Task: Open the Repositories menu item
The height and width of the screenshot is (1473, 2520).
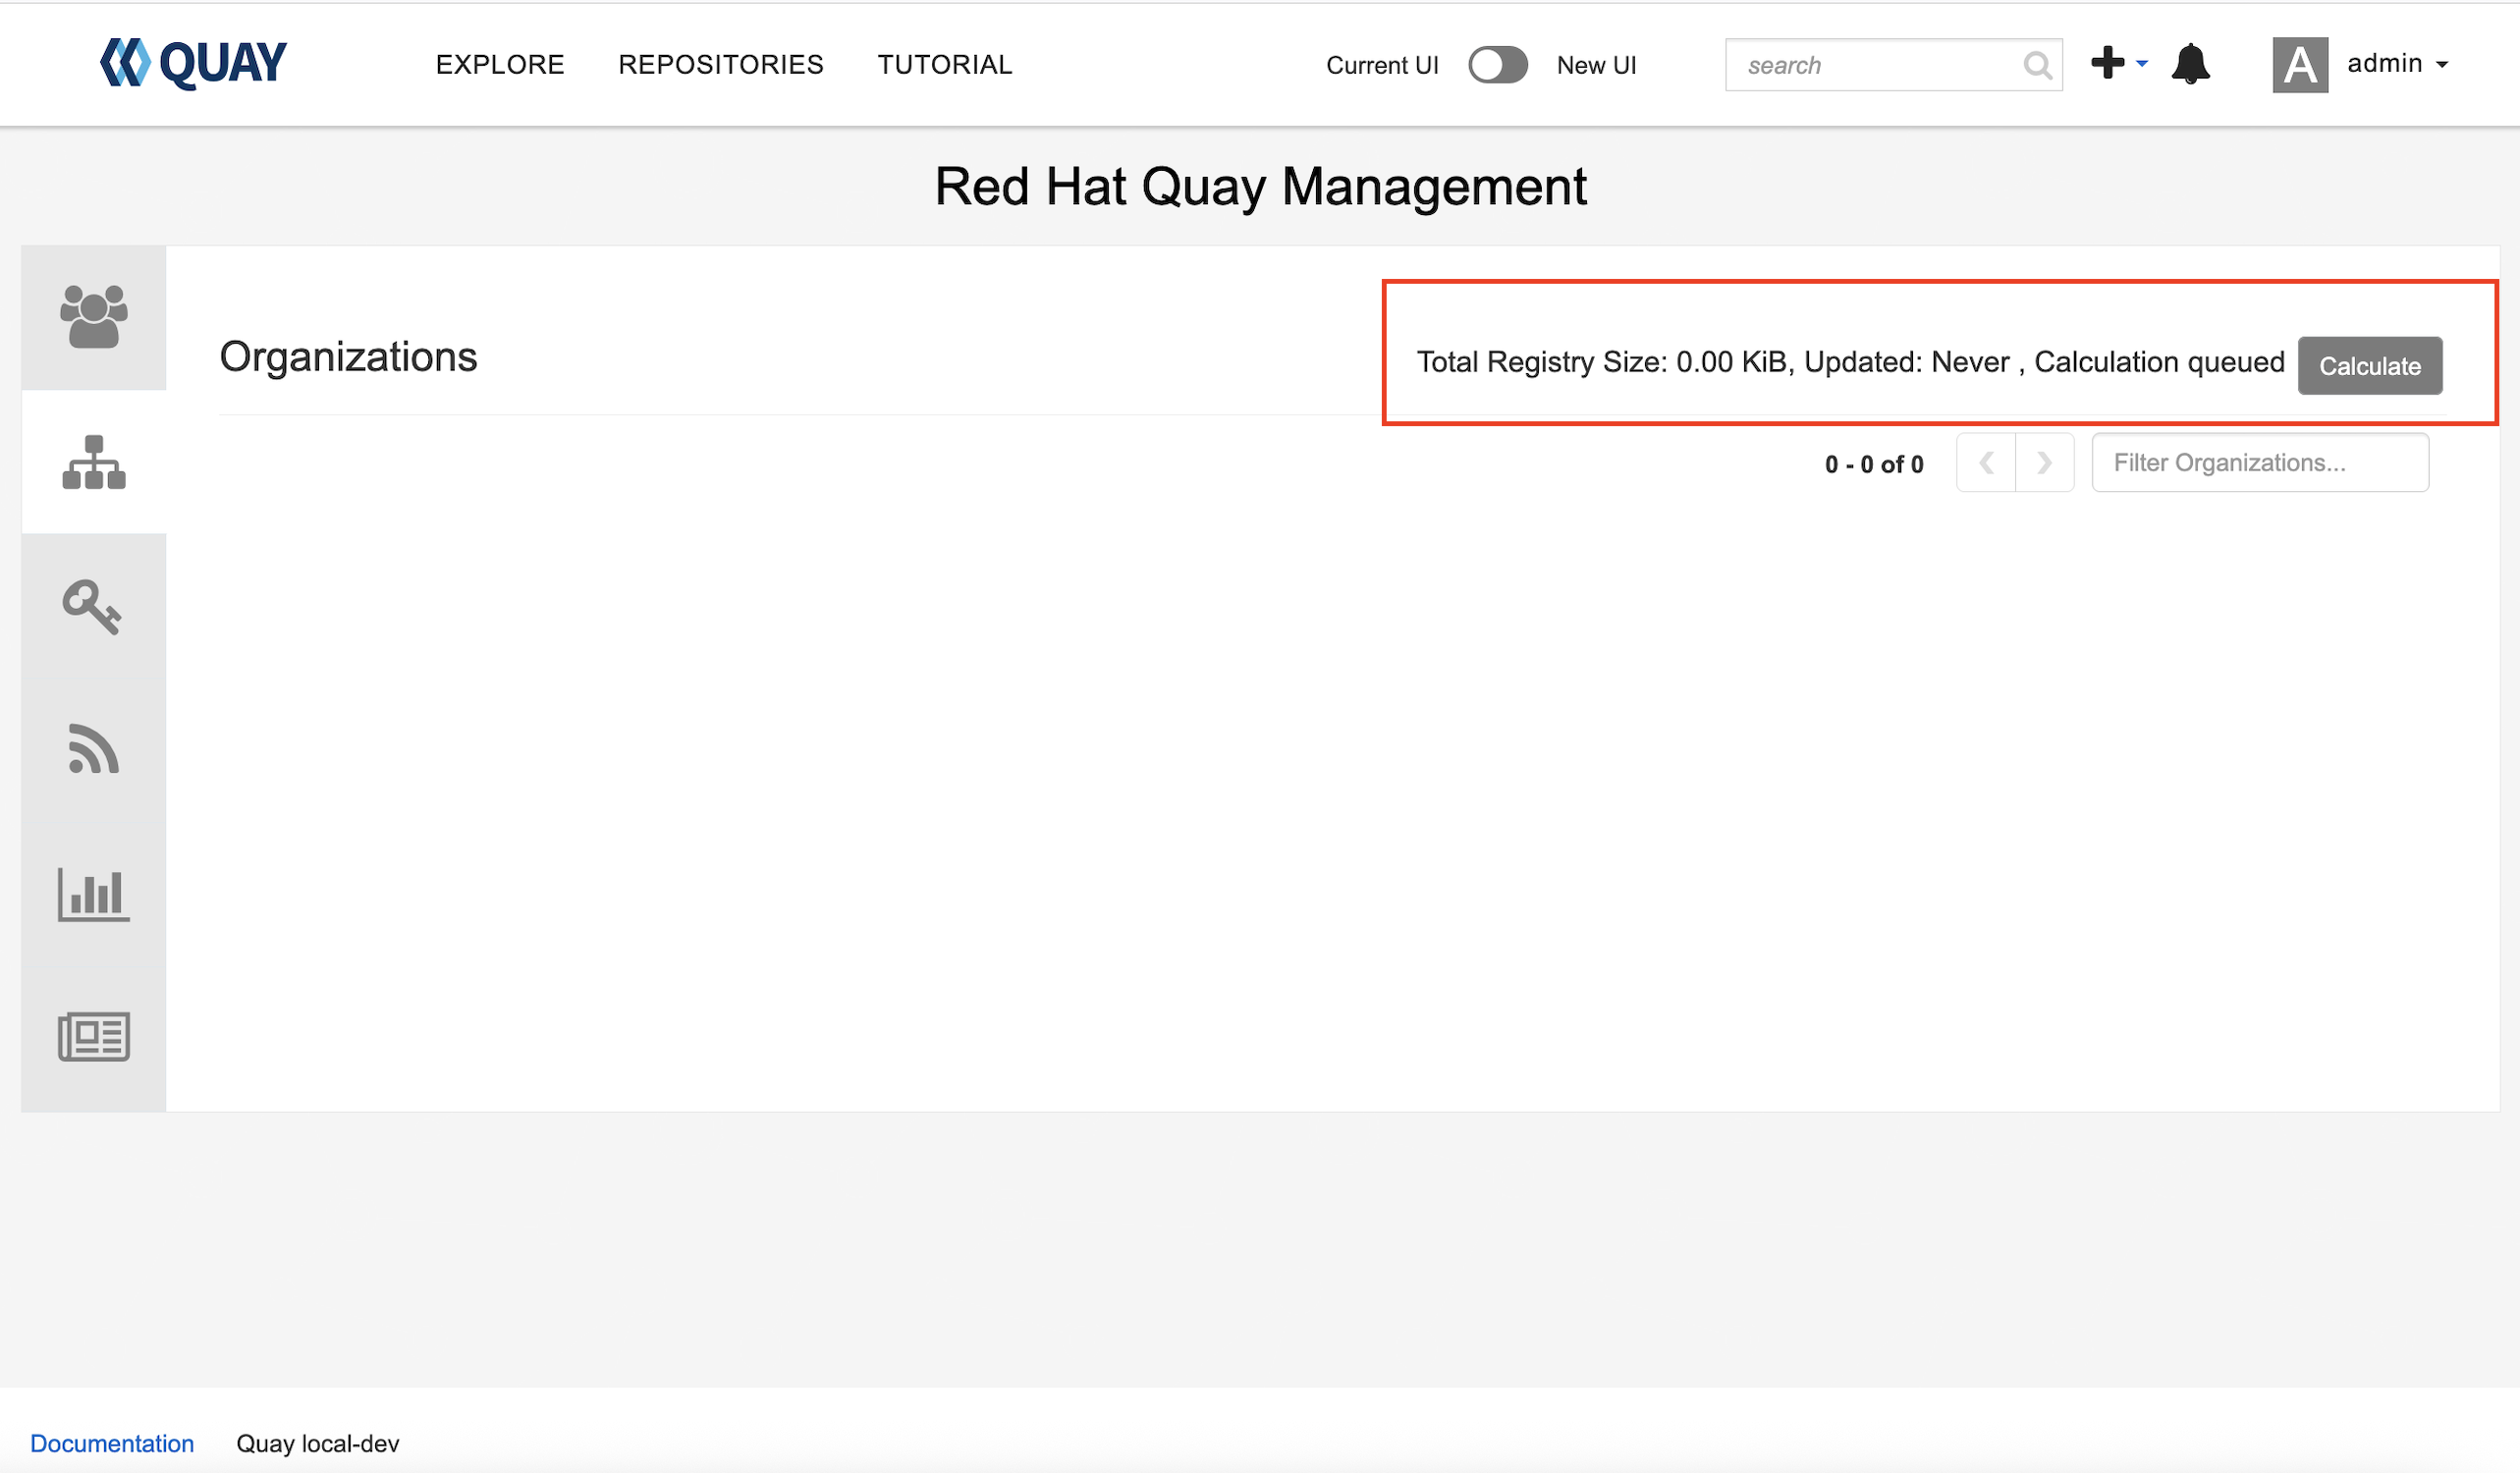Action: (x=720, y=65)
